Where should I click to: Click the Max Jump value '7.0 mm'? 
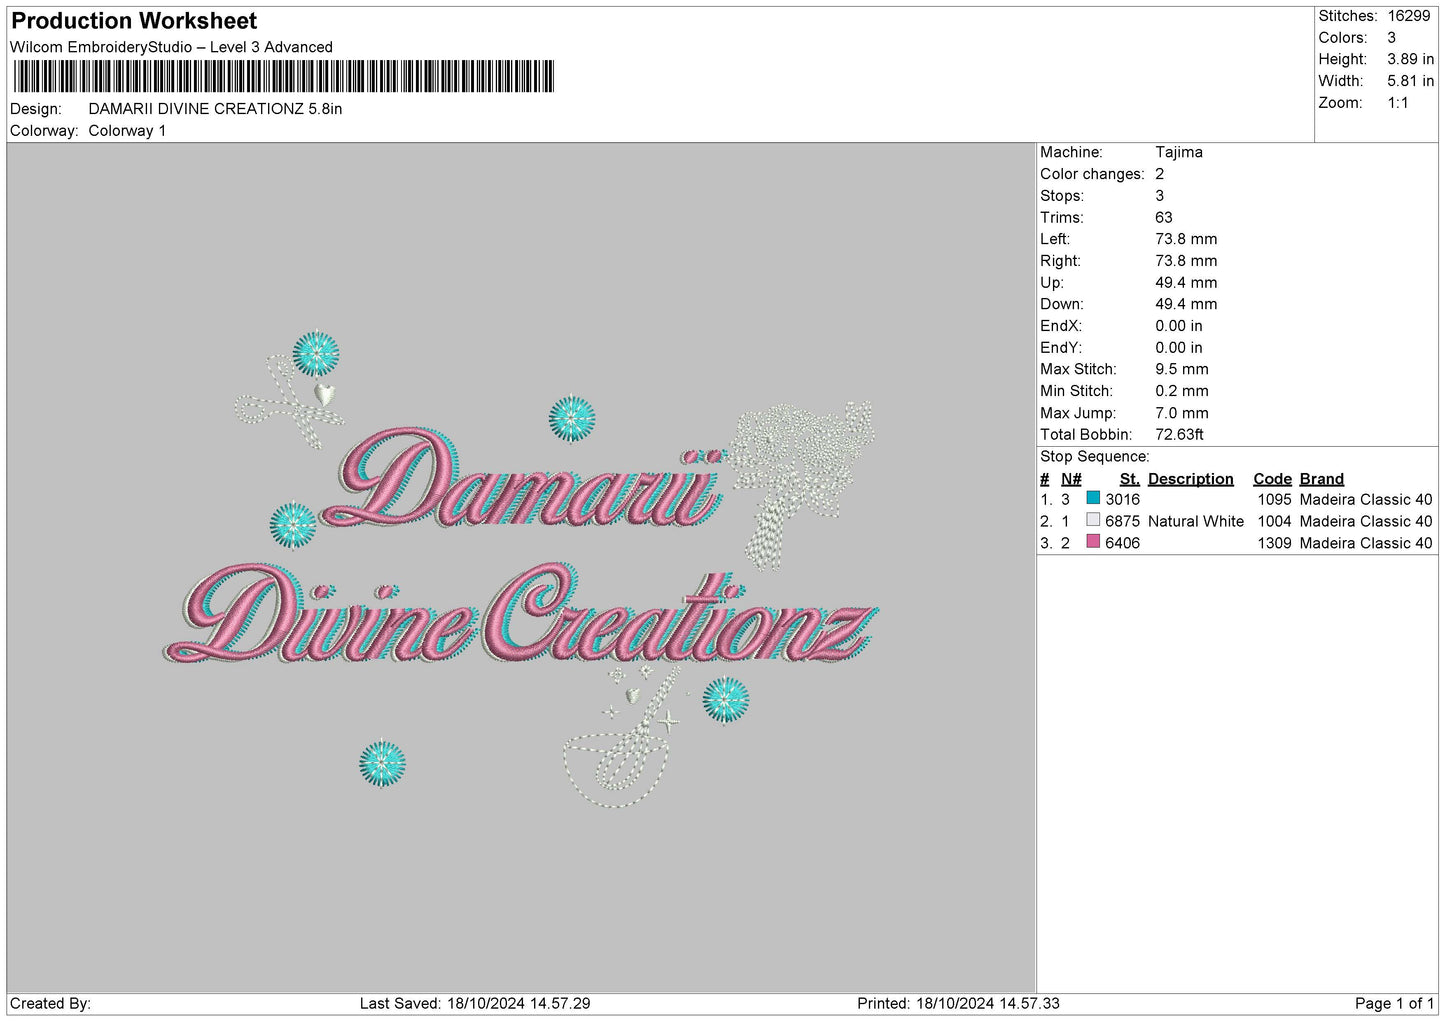1182,413
